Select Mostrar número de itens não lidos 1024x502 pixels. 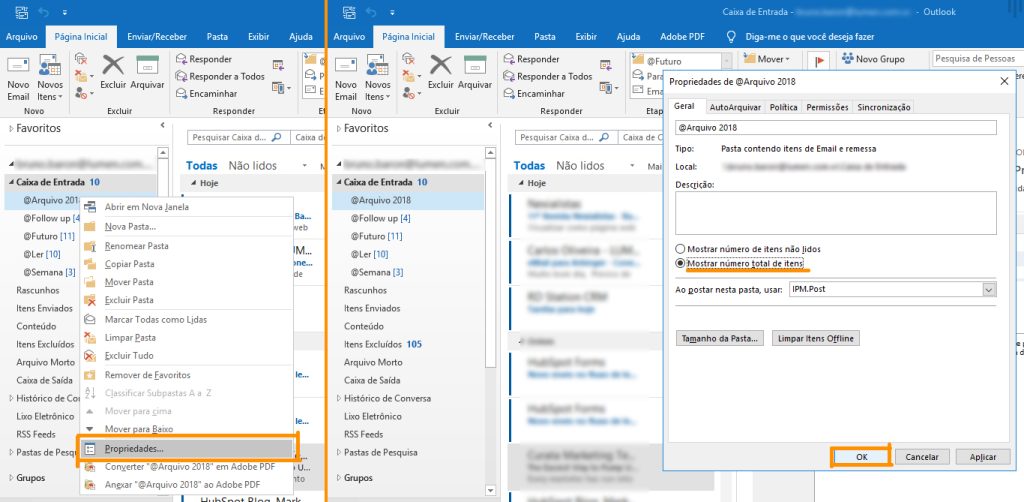(x=681, y=248)
